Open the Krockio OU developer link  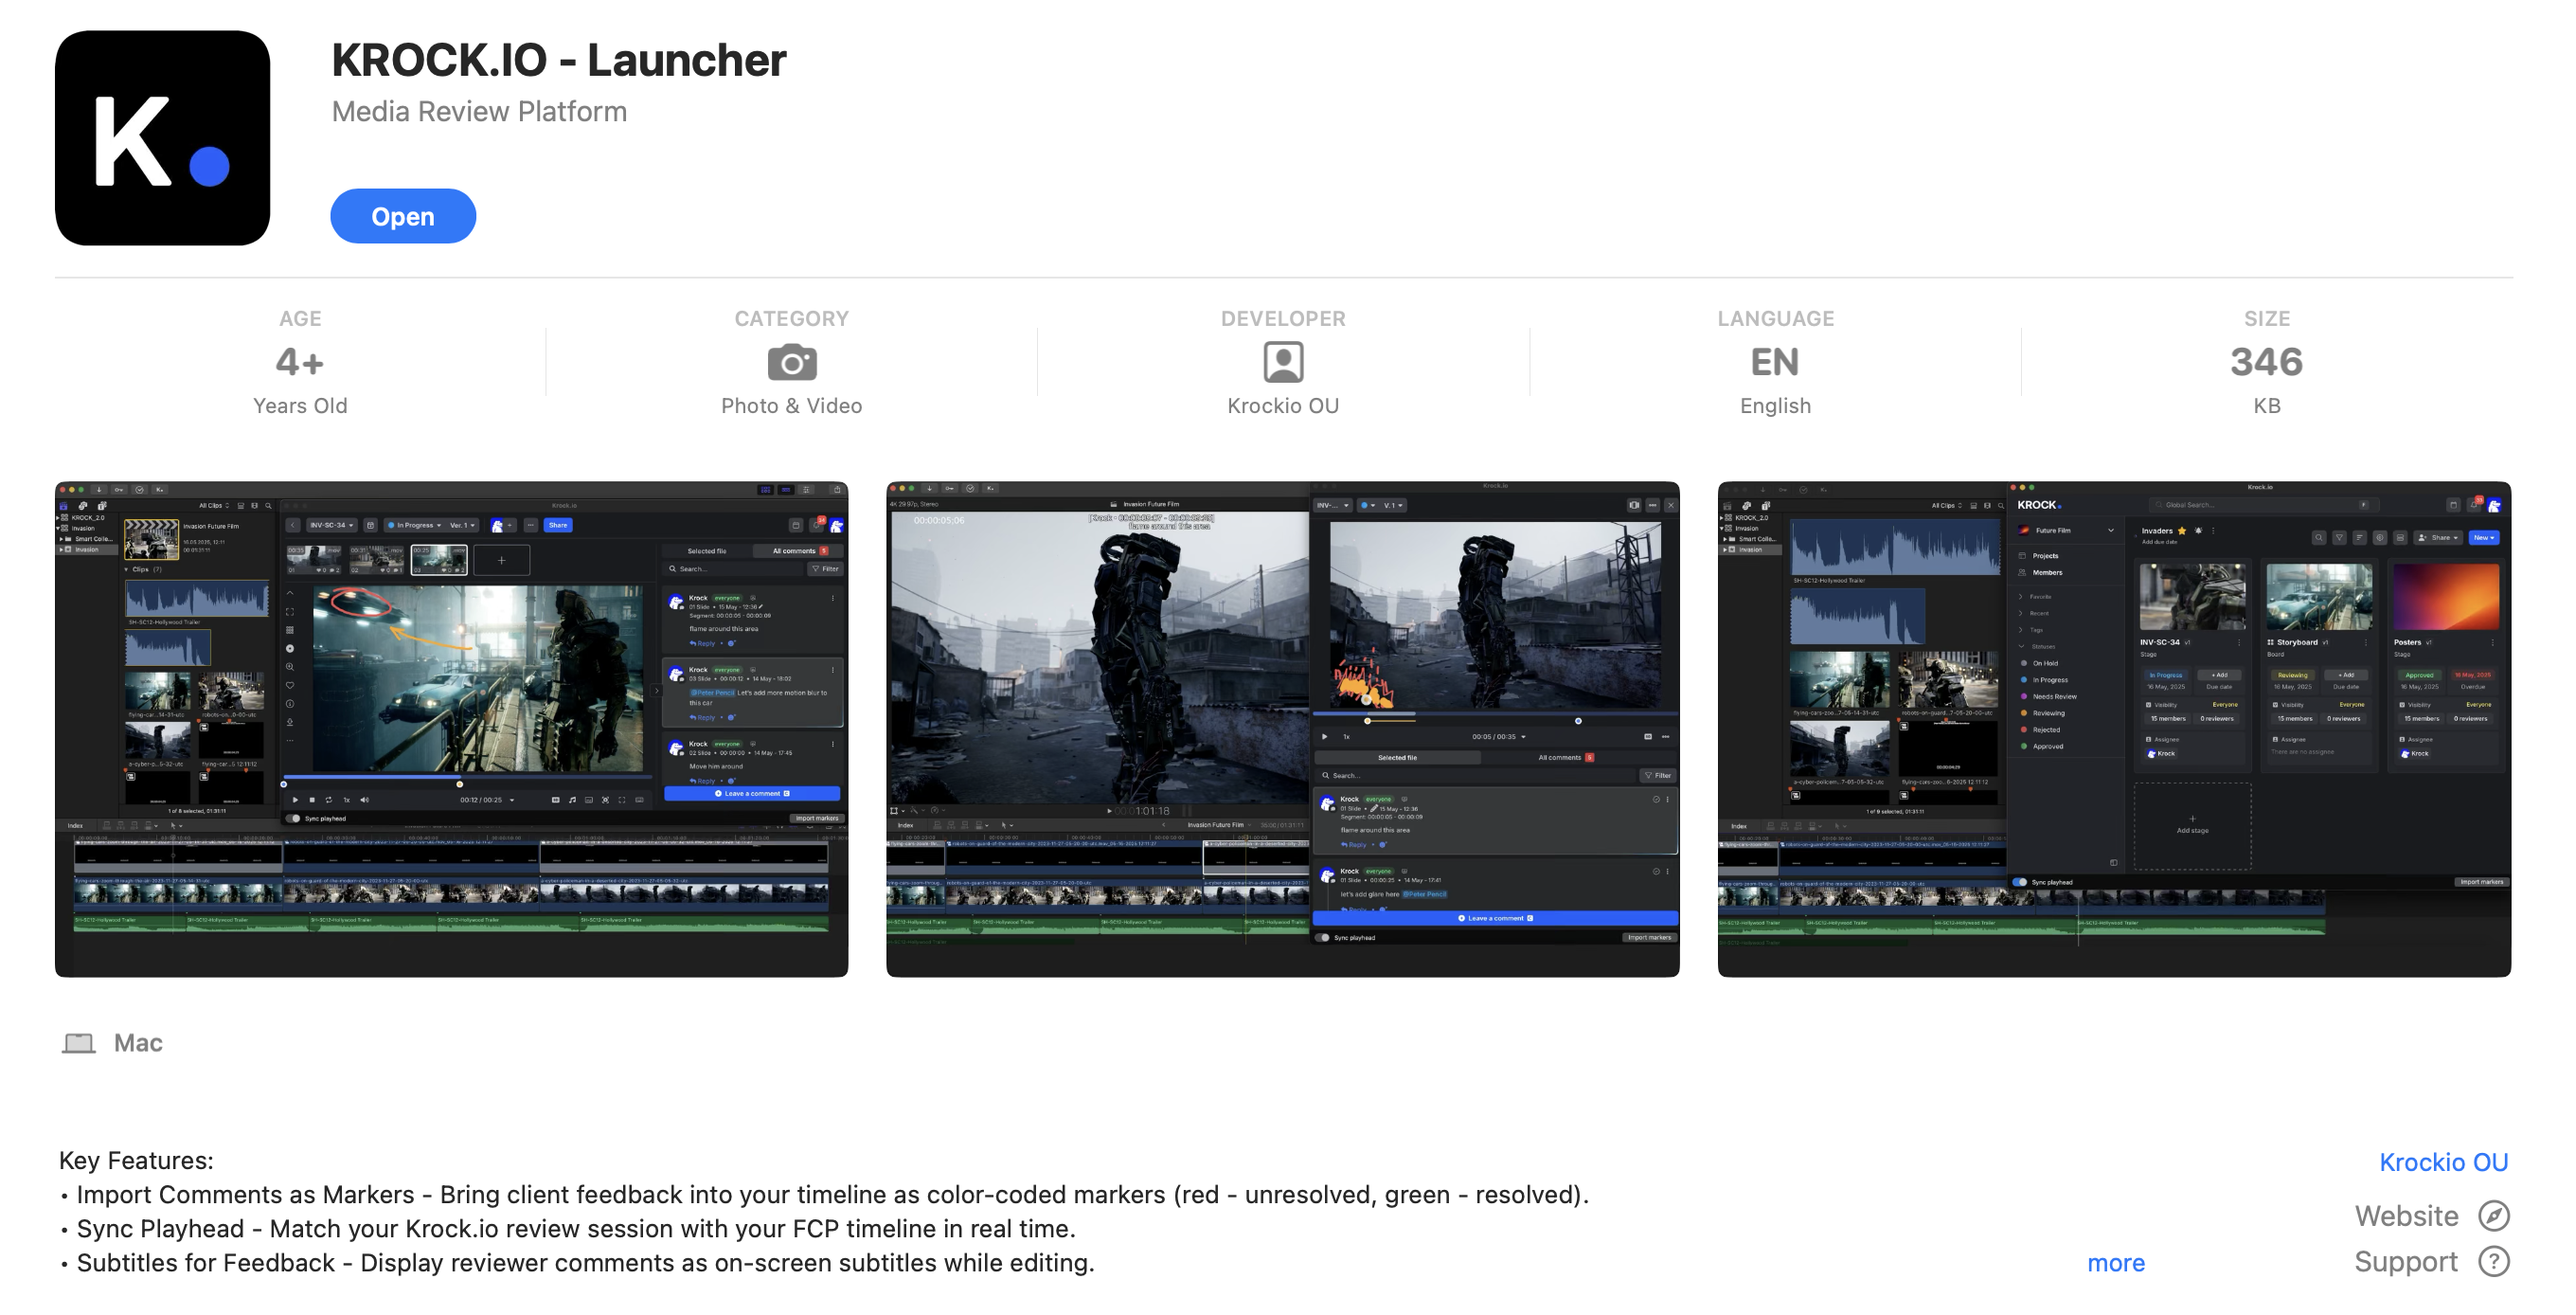pyautogui.click(x=2442, y=1162)
